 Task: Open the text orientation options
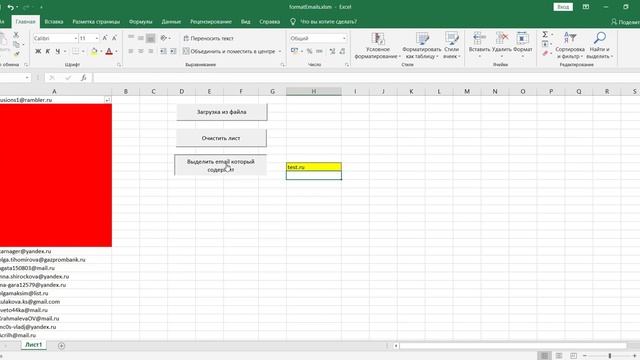(x=164, y=38)
